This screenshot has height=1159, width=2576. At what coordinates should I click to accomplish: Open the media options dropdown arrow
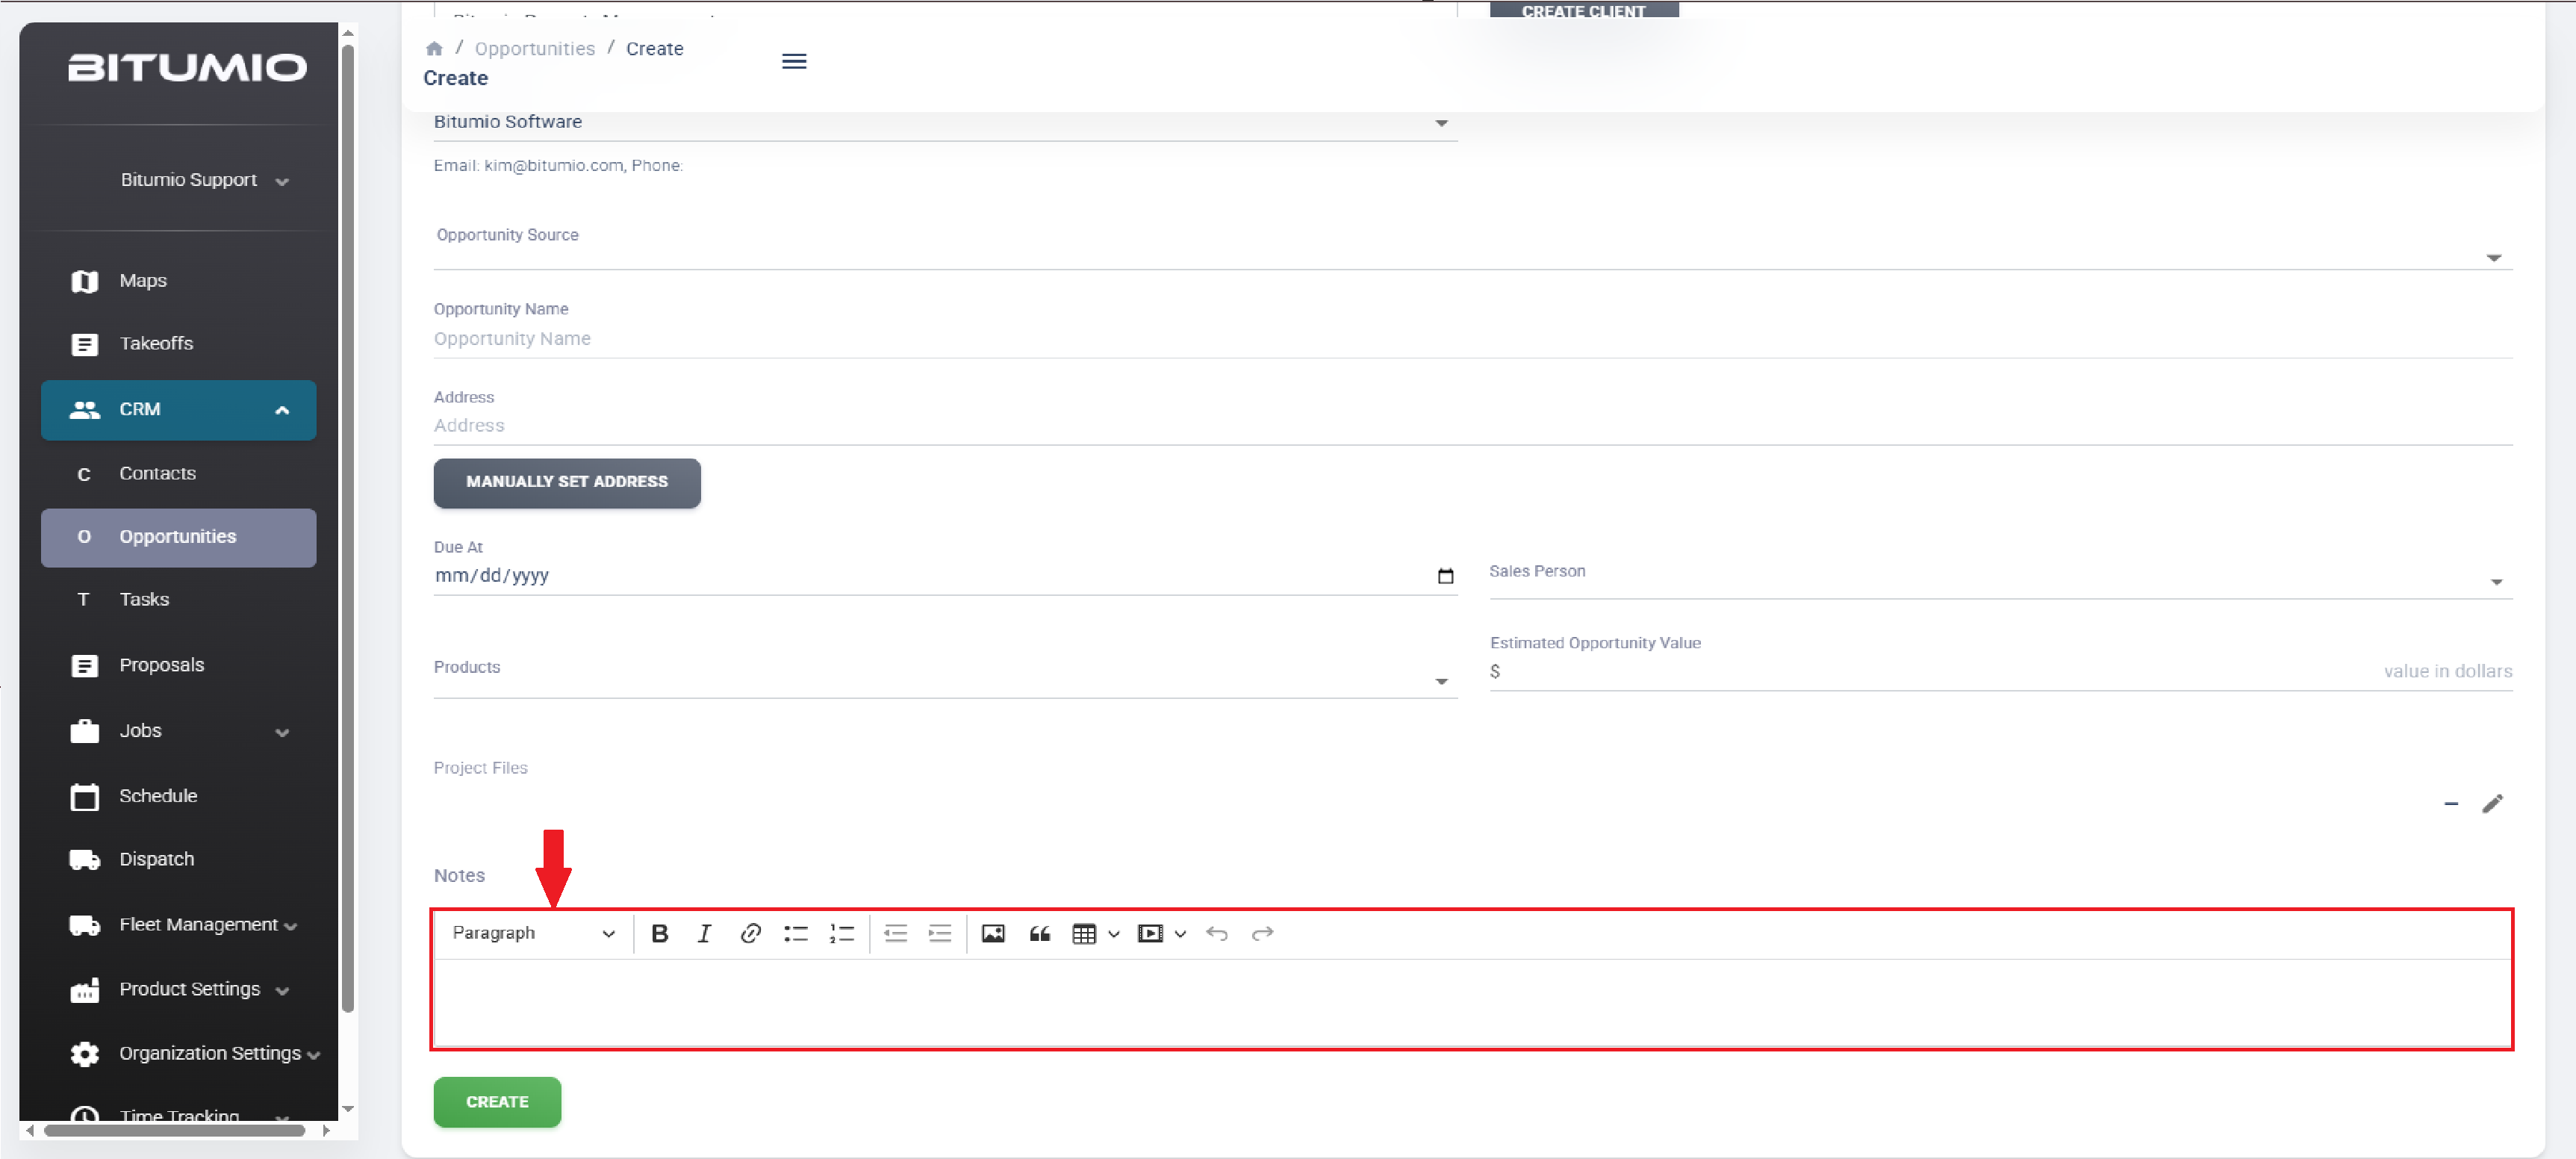click(x=1180, y=934)
